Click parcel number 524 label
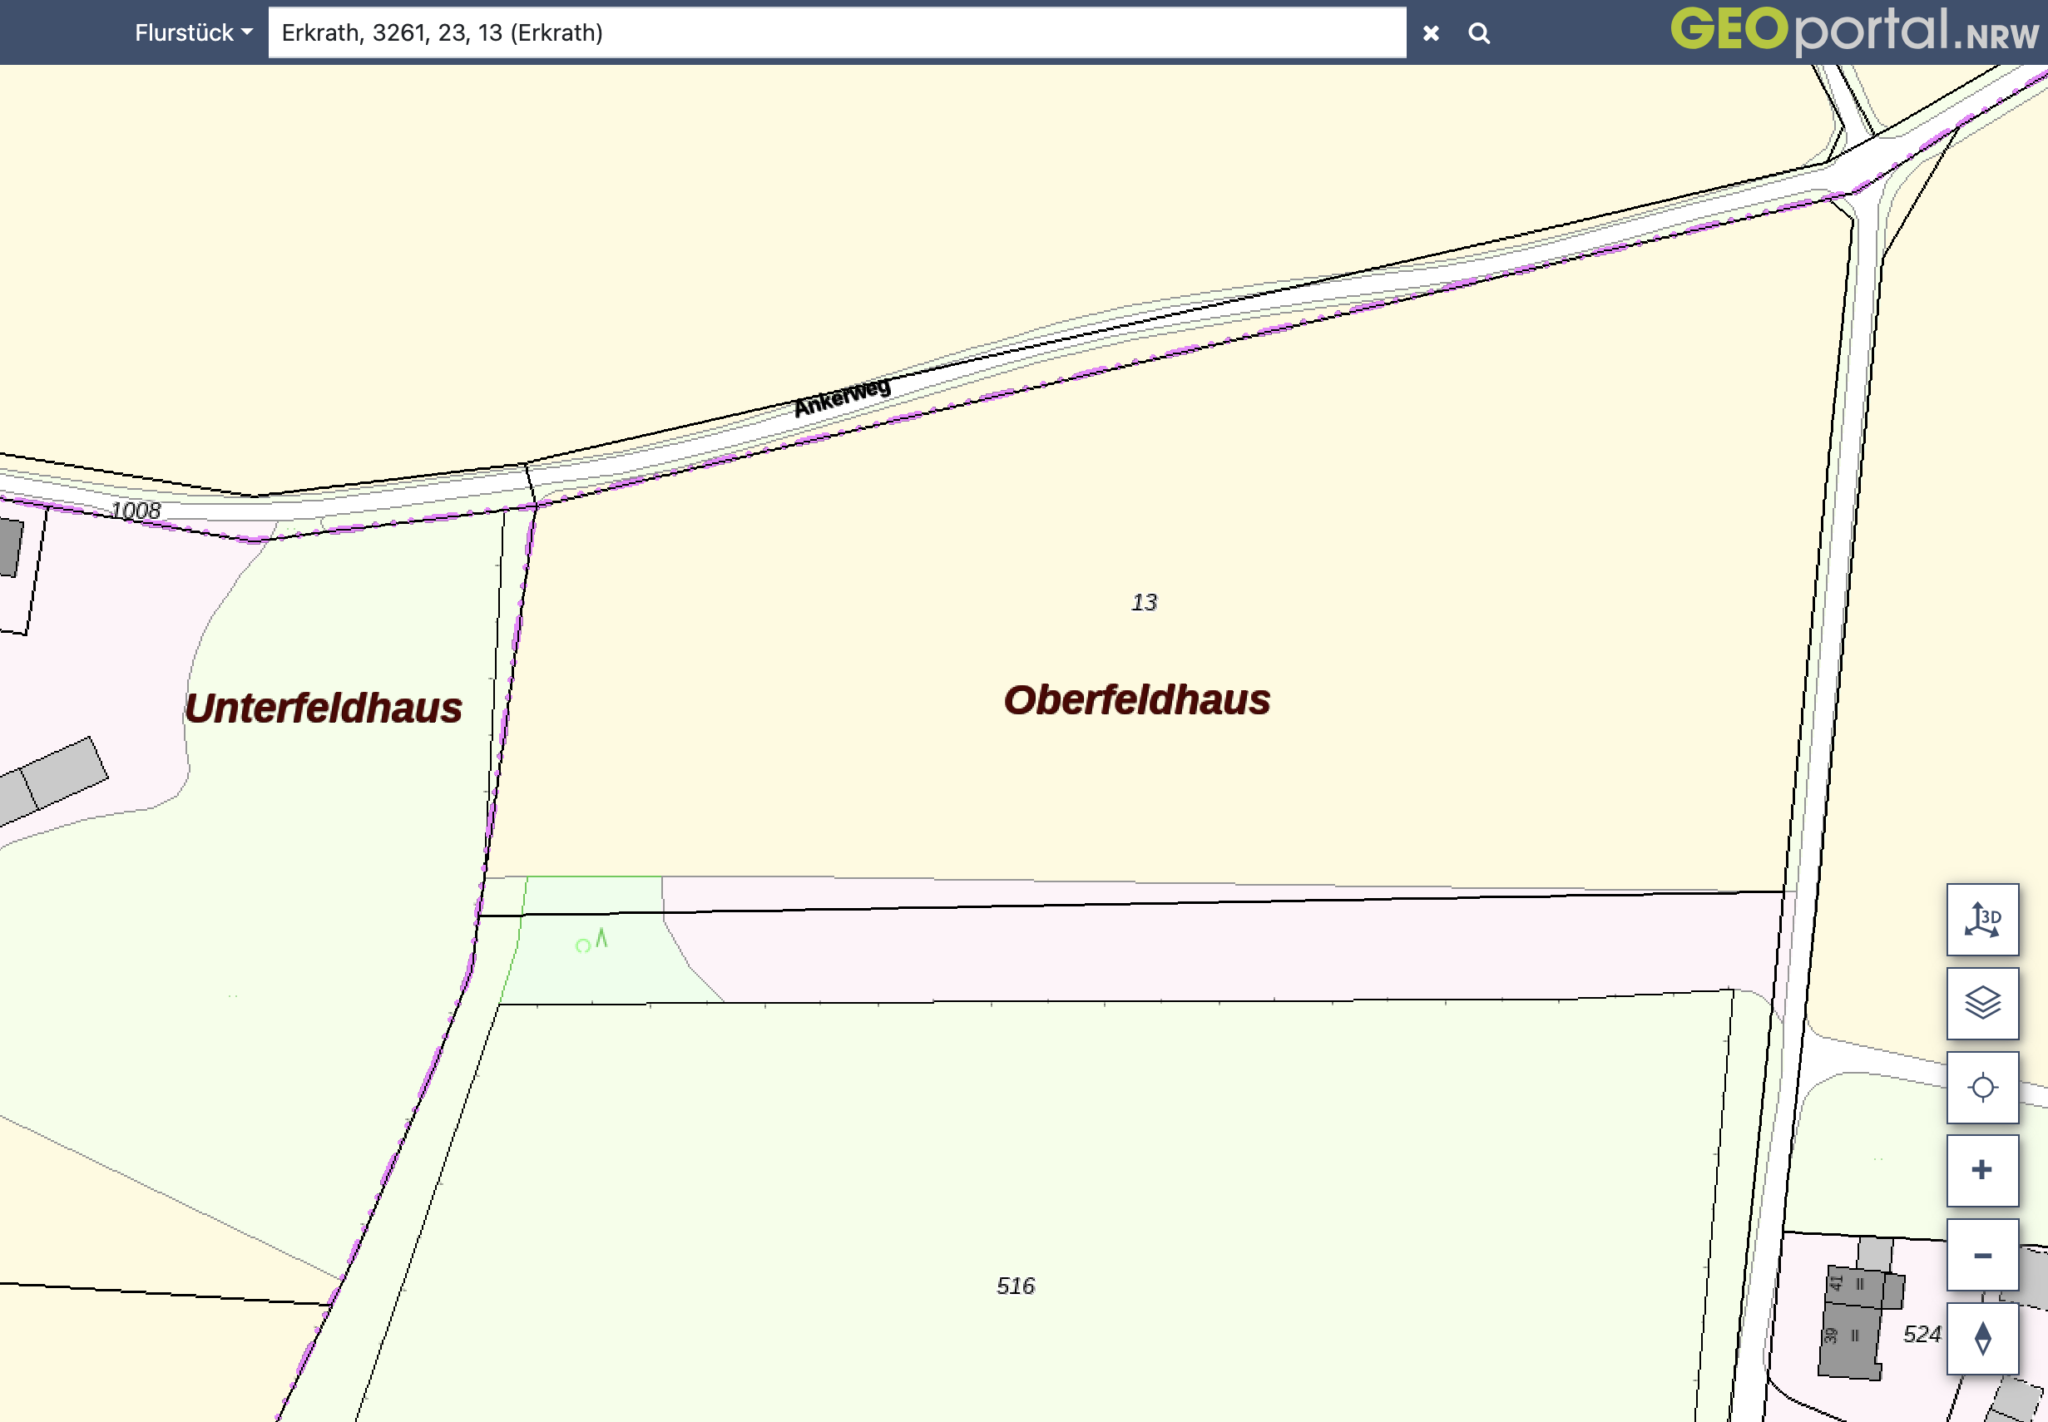Image resolution: width=2048 pixels, height=1422 pixels. 1921,1334
